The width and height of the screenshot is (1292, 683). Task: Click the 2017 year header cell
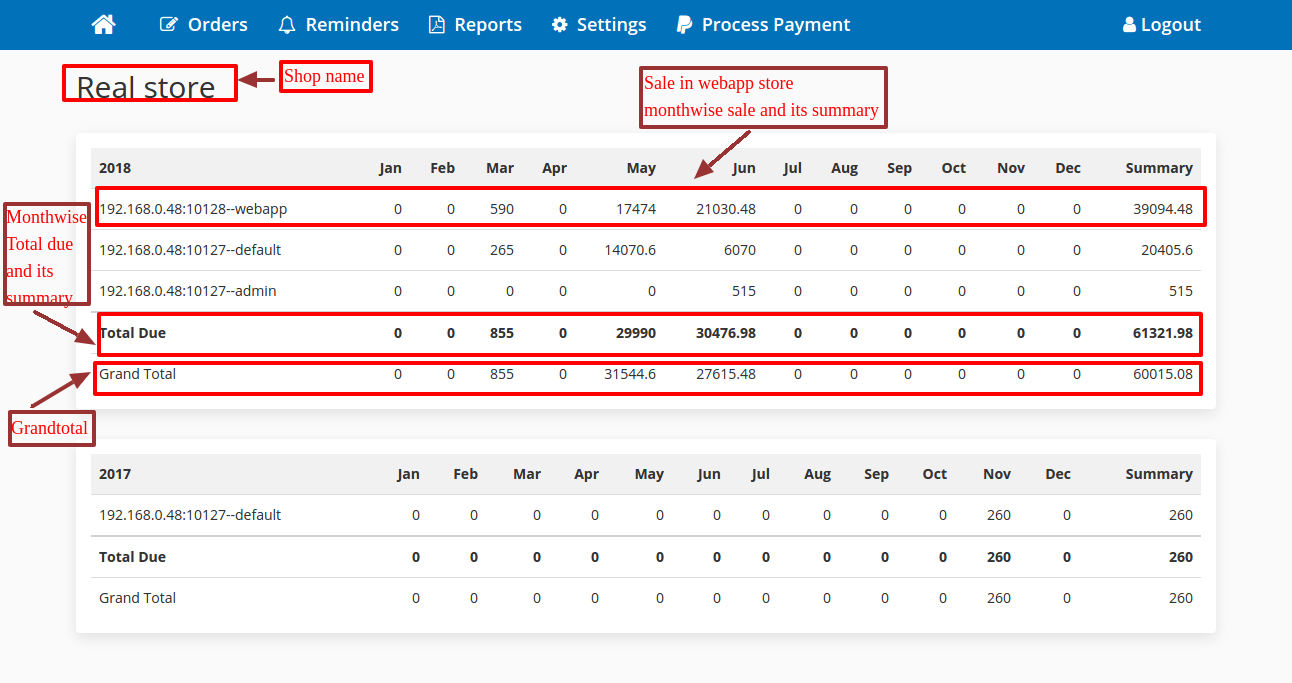click(x=115, y=474)
